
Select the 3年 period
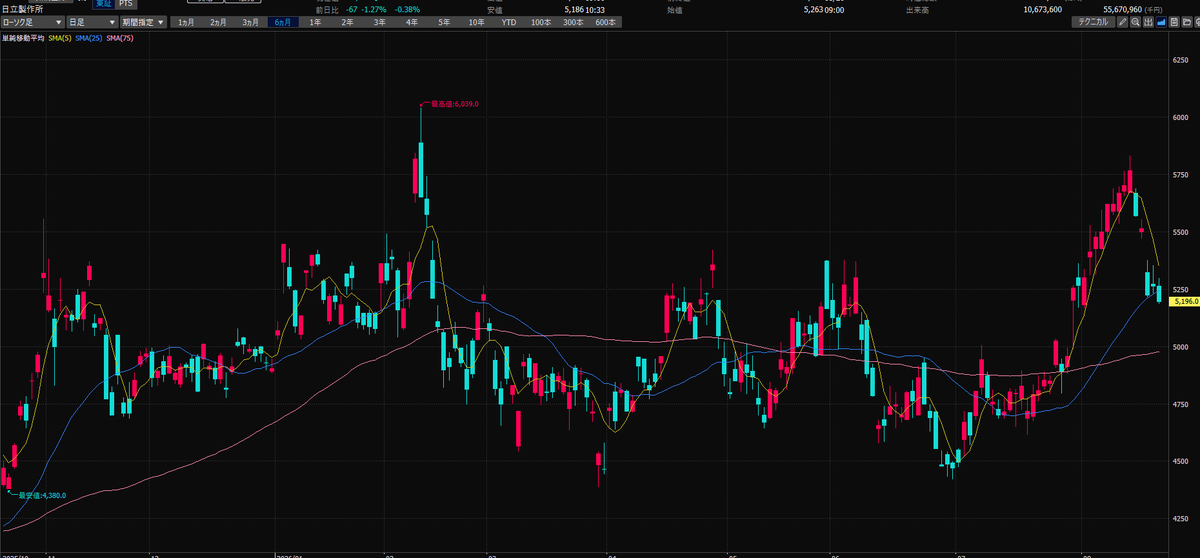pyautogui.click(x=379, y=22)
